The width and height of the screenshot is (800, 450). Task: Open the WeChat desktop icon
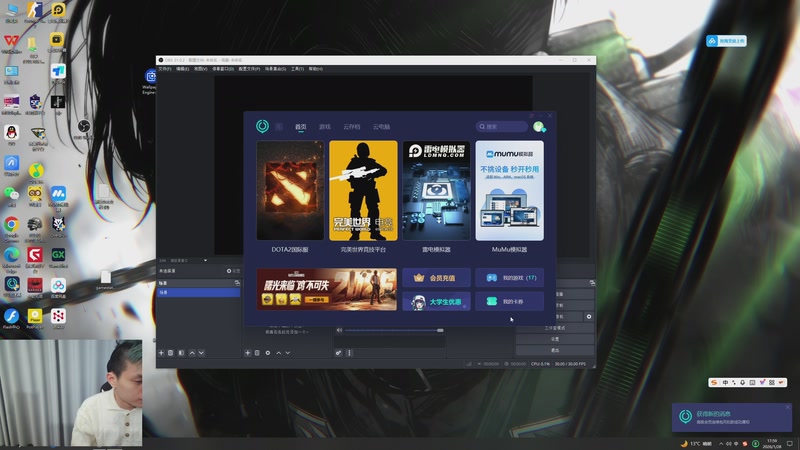tap(11, 196)
